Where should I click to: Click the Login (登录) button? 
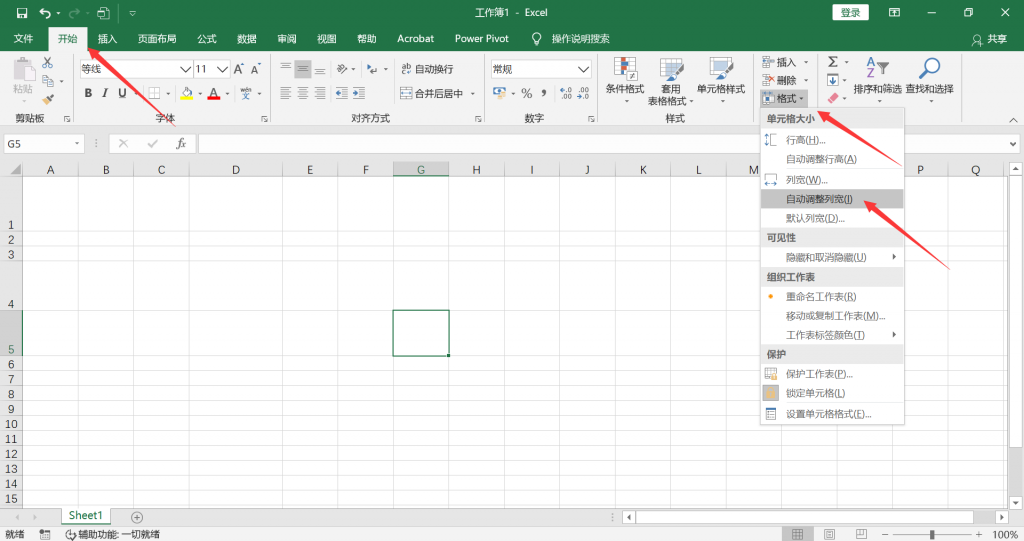[850, 12]
